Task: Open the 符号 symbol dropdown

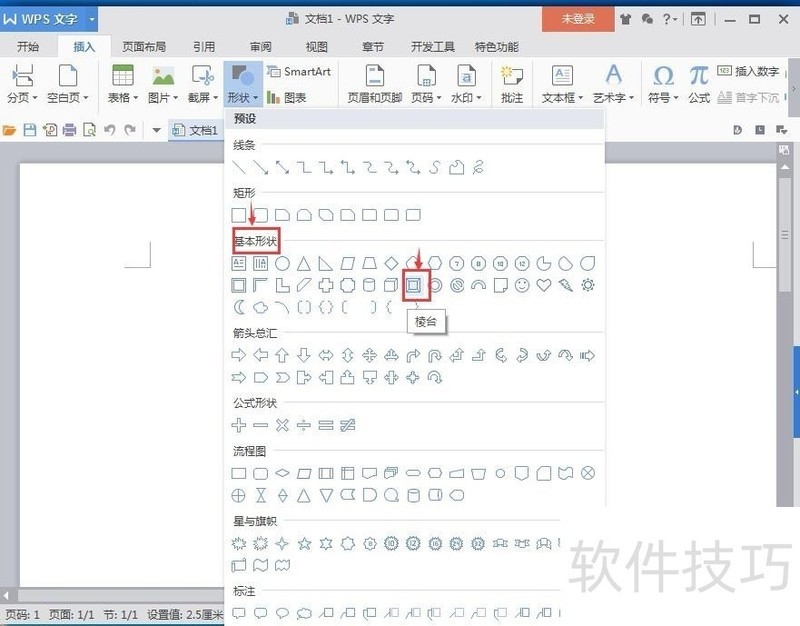Action: click(x=663, y=83)
